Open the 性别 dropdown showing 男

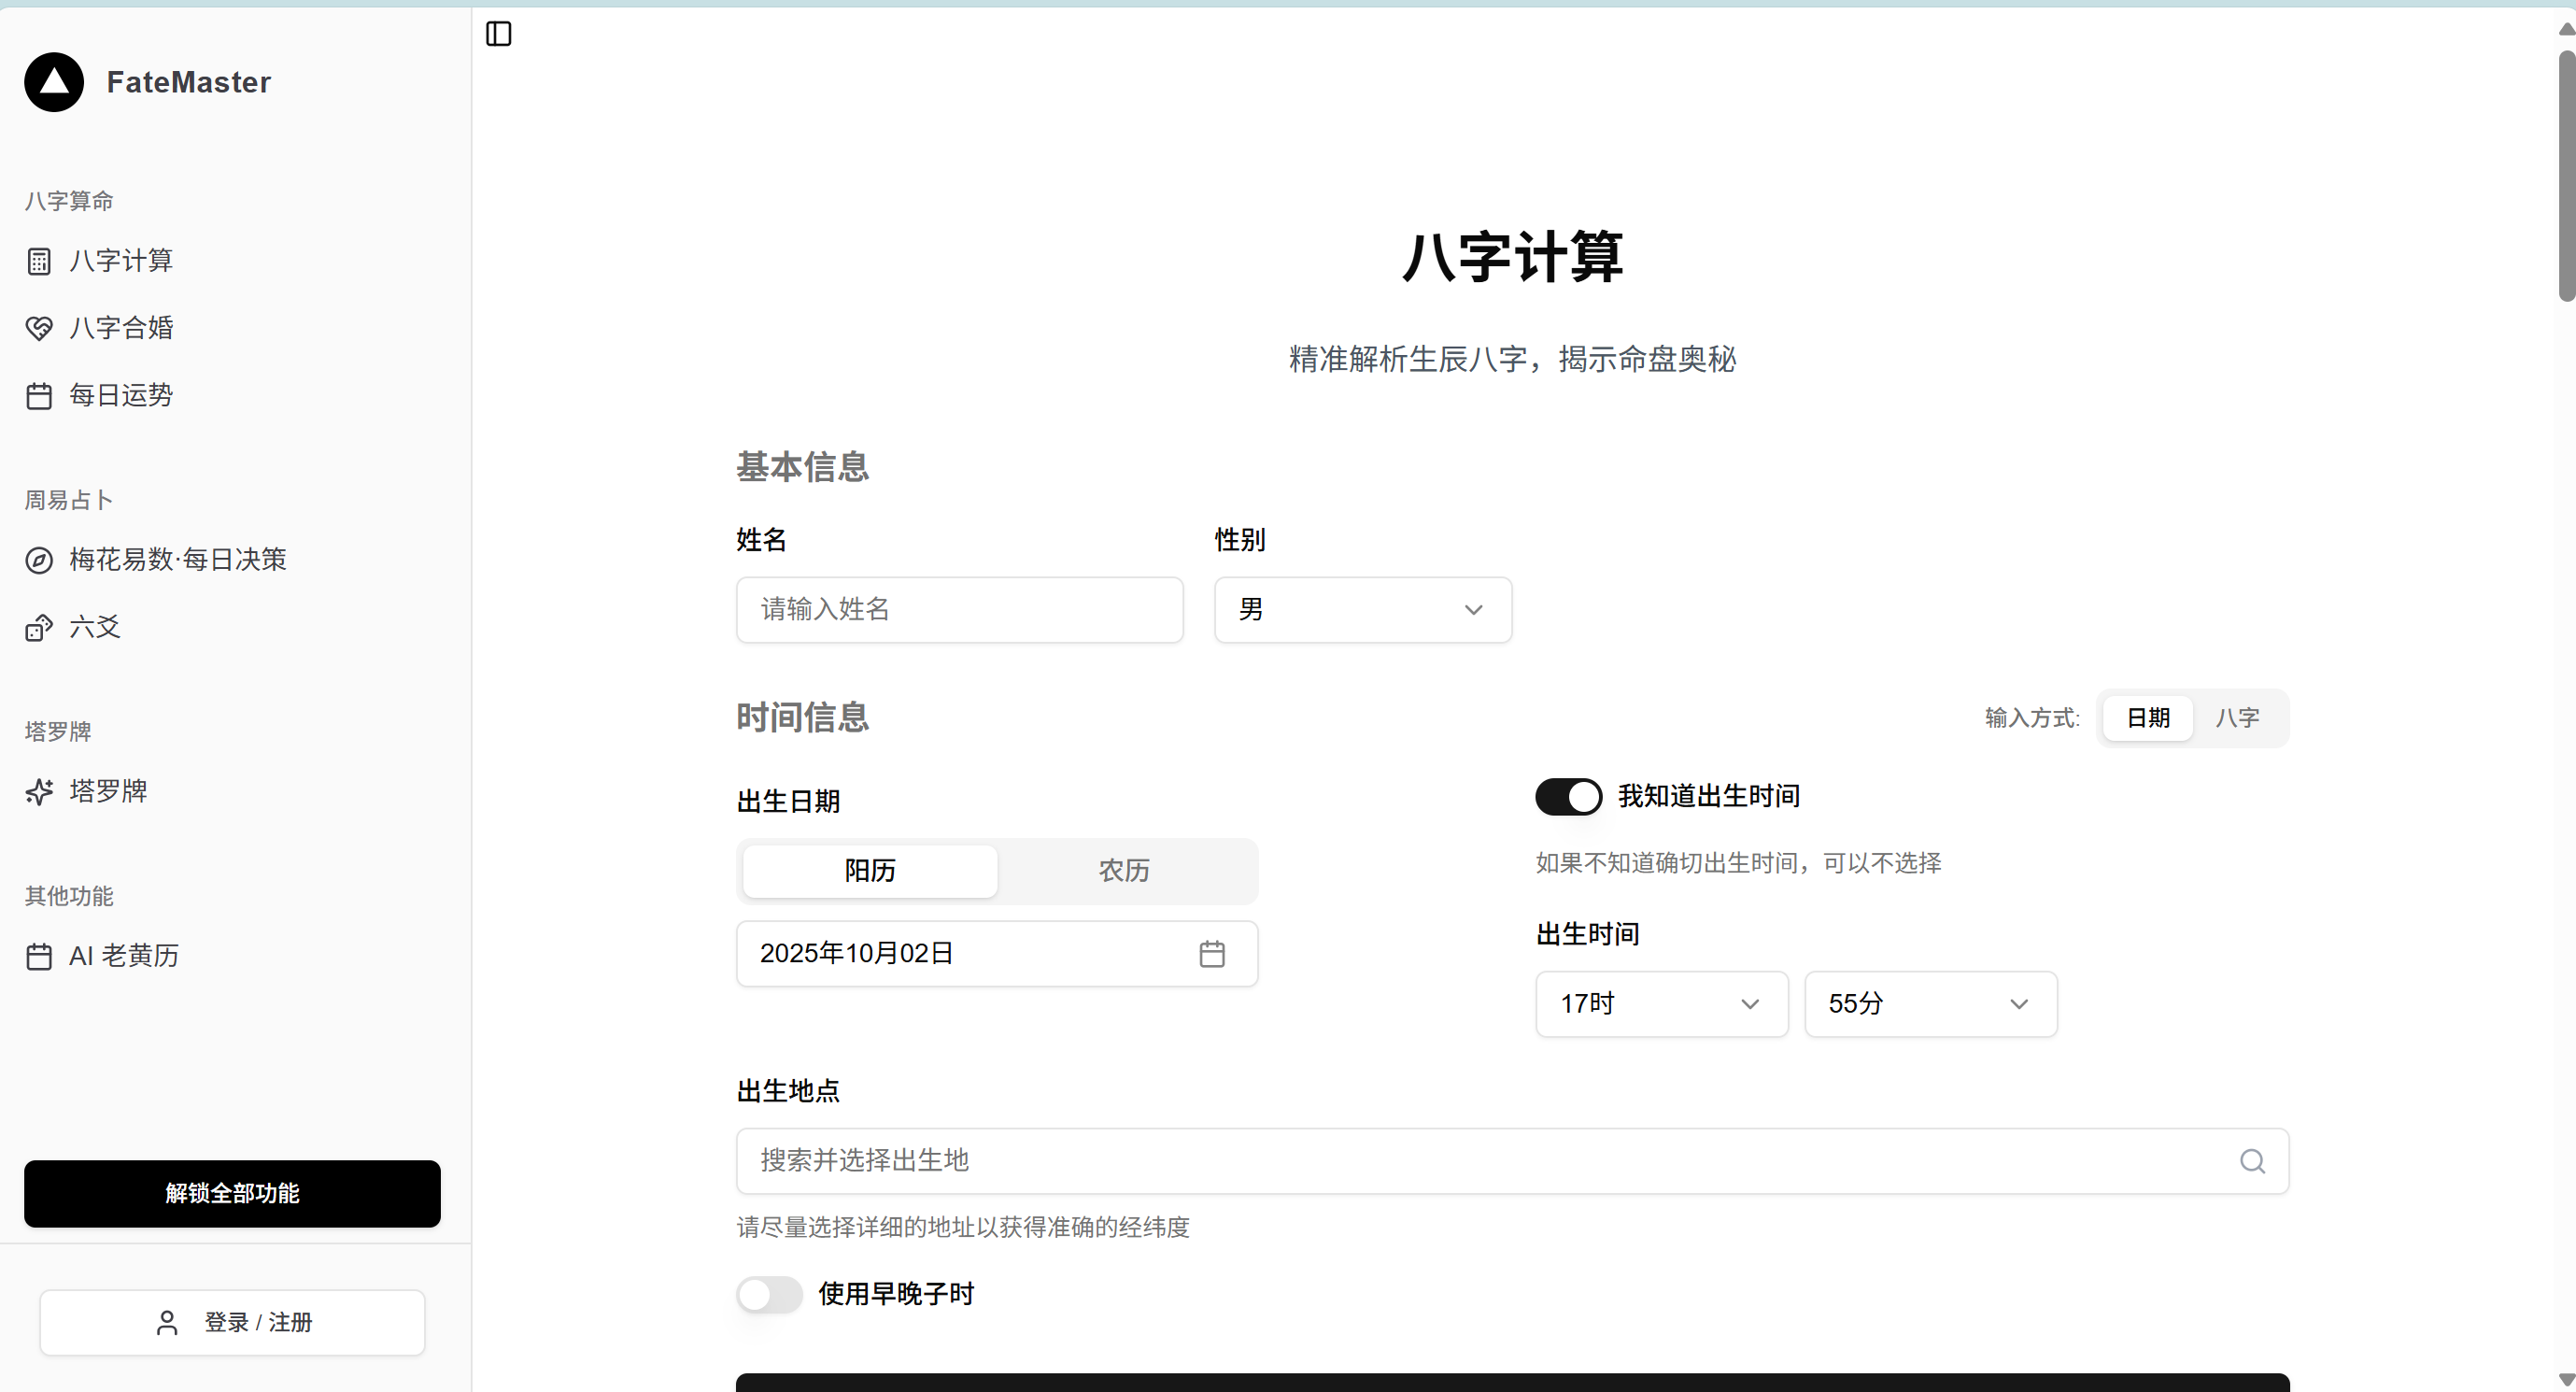[x=1362, y=610]
